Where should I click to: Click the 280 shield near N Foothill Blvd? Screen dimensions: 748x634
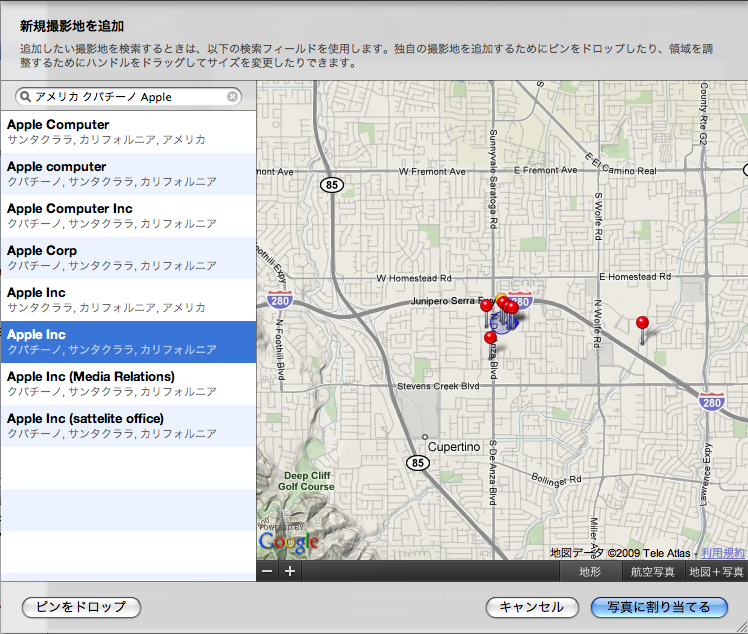[280, 300]
